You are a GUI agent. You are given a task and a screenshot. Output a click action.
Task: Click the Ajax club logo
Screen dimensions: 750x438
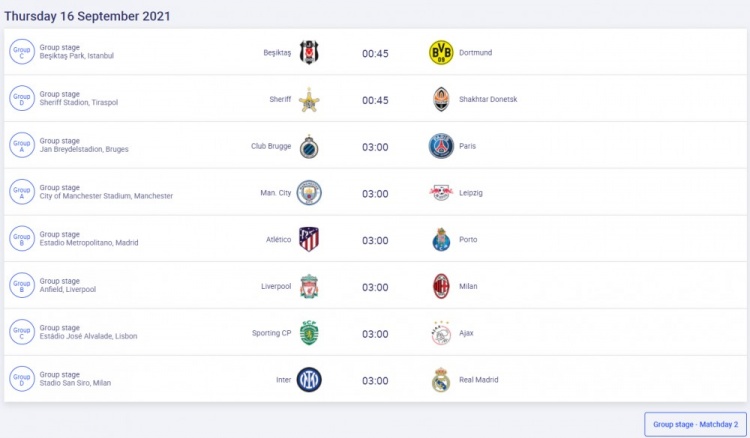click(x=441, y=333)
